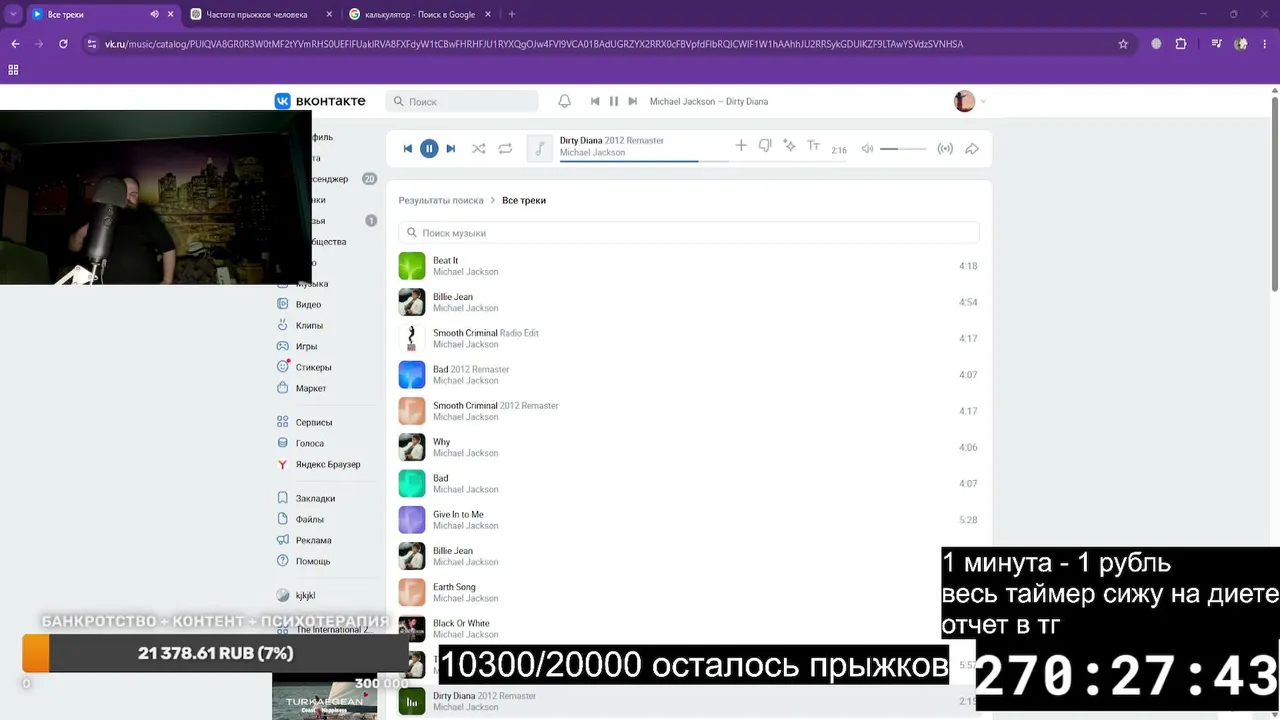The image size is (1280, 720).
Task: Bookmark this page with the star
Action: point(1123,44)
